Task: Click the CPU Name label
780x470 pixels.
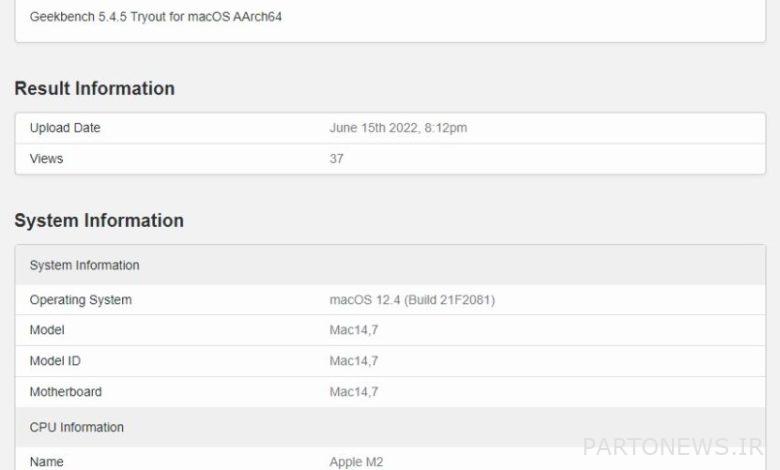Action: point(47,462)
